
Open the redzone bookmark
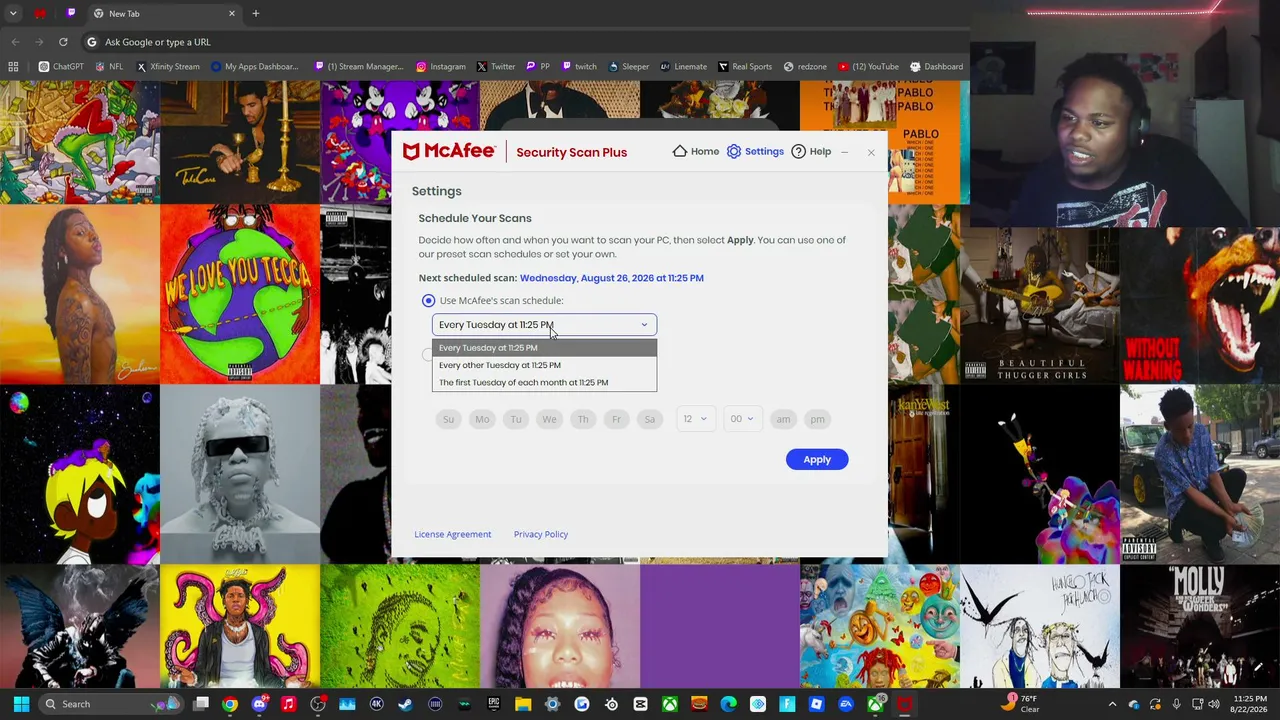click(805, 67)
